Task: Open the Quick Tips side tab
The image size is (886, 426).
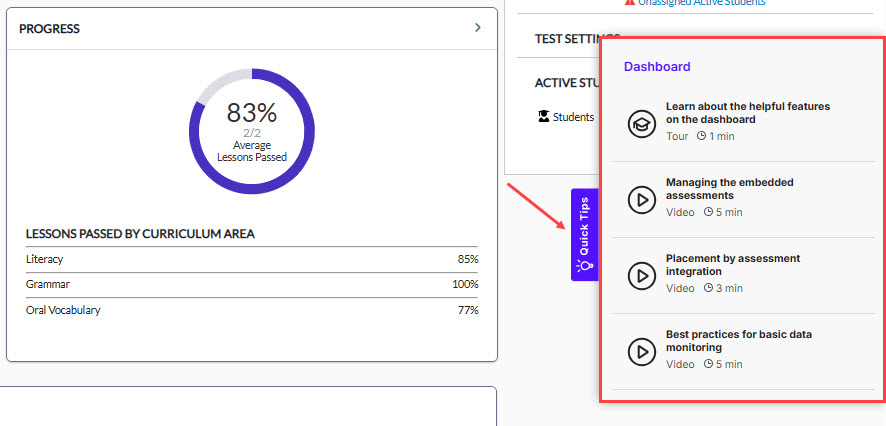Action: click(585, 234)
